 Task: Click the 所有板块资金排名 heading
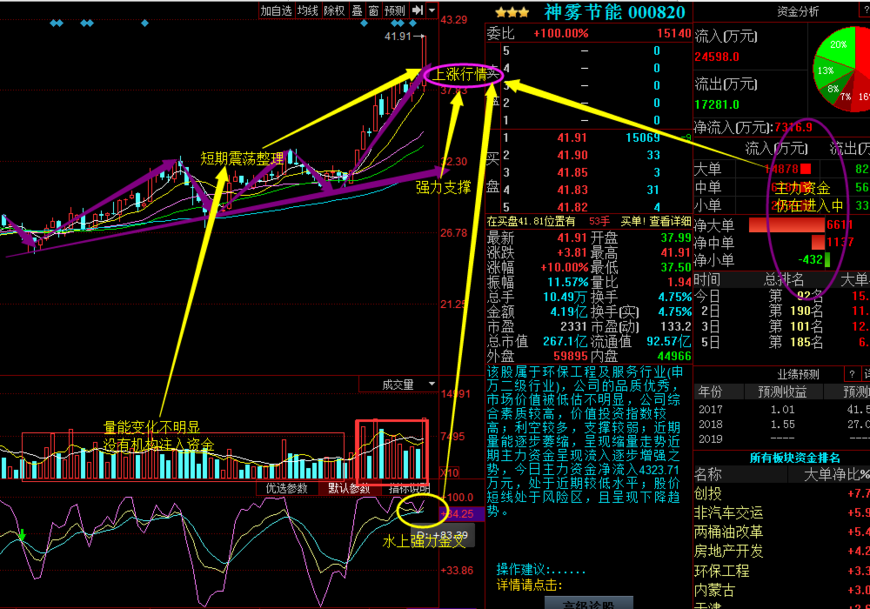tap(795, 458)
